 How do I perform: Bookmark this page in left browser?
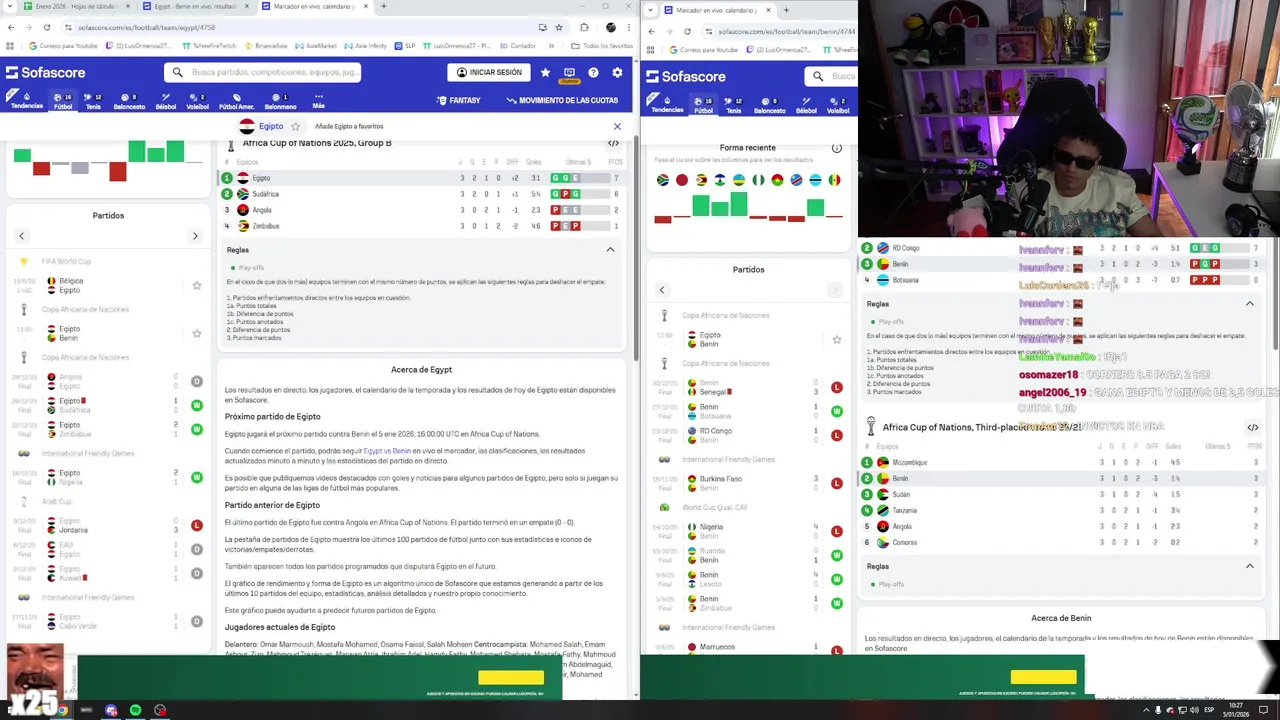point(559,27)
